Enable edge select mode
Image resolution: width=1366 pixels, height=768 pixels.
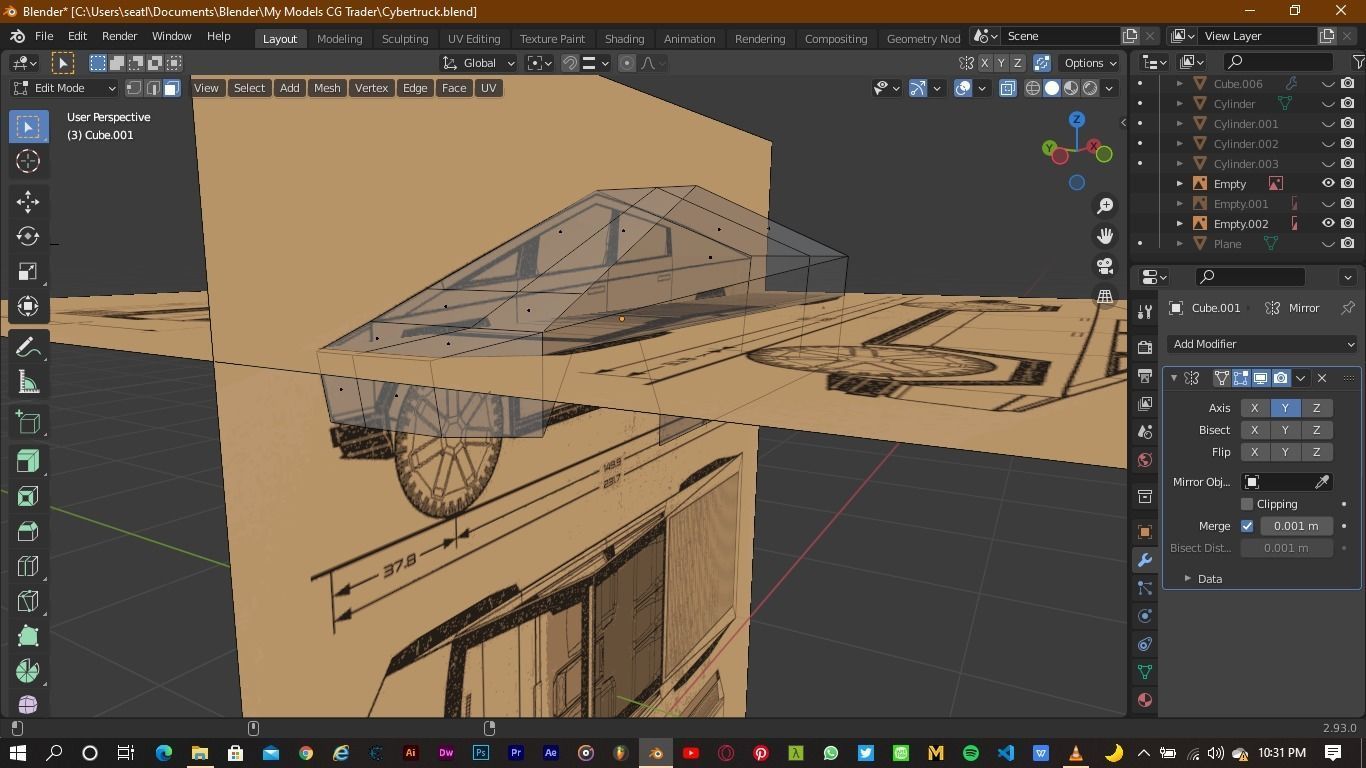coord(153,88)
